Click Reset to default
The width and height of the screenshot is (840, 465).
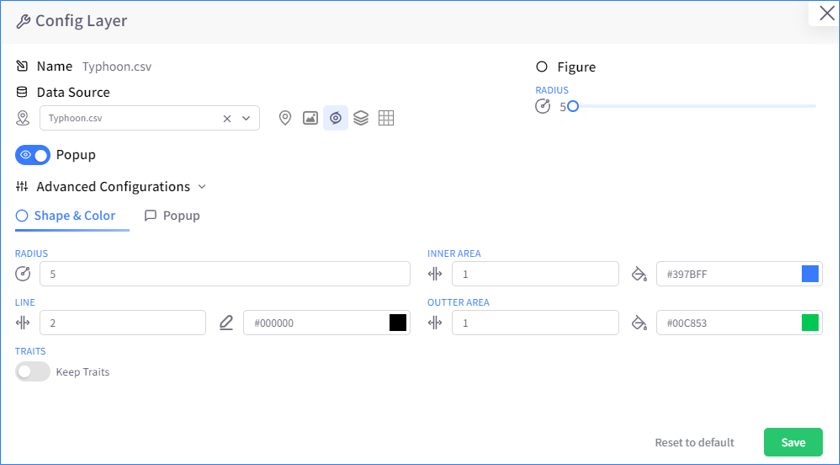(x=694, y=442)
